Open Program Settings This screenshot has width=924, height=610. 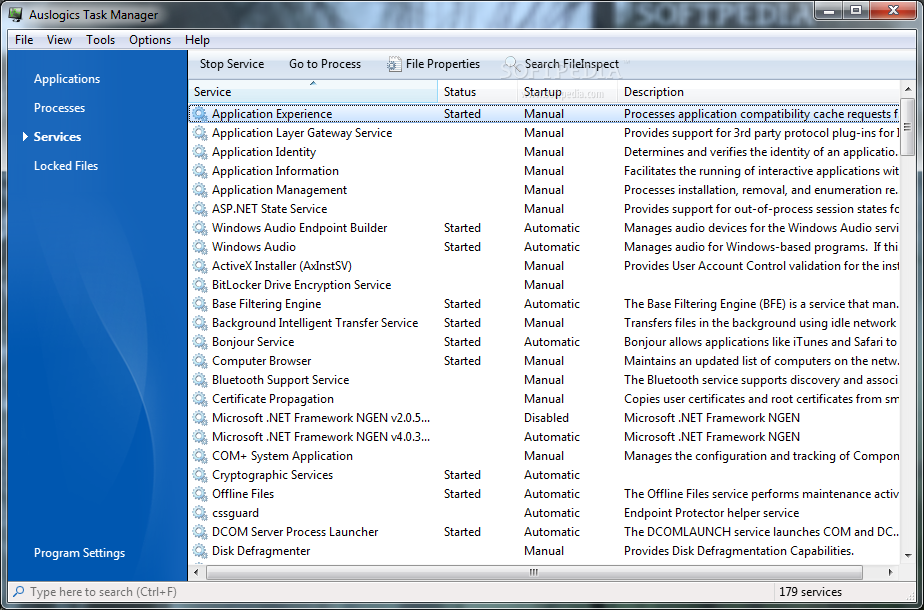pos(79,553)
